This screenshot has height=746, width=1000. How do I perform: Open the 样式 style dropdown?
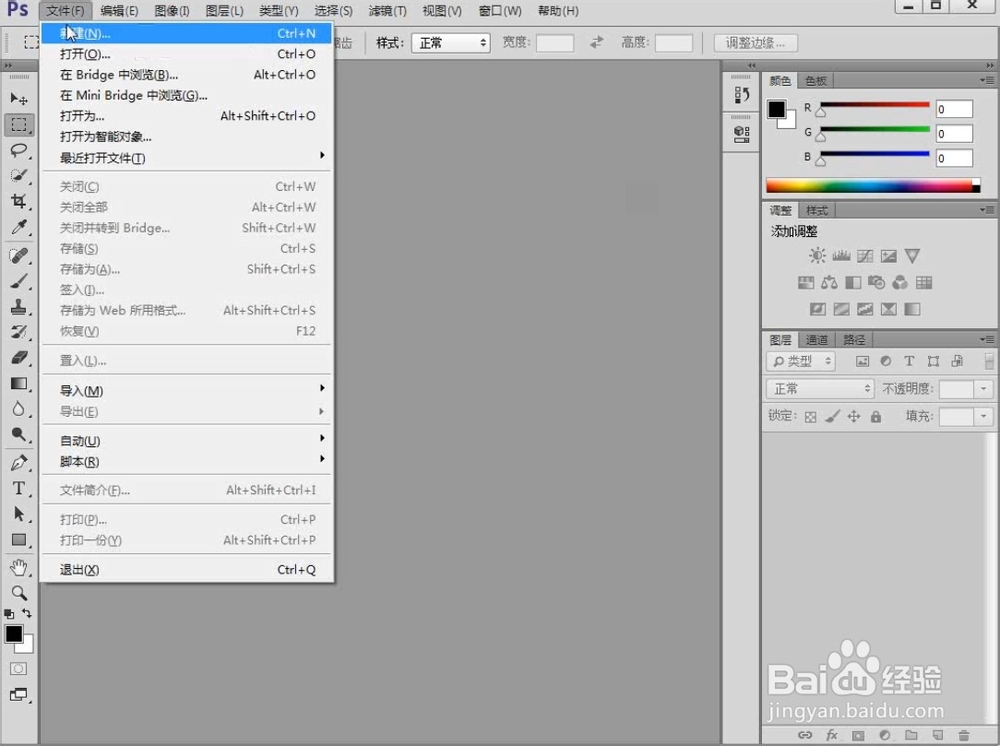point(451,43)
